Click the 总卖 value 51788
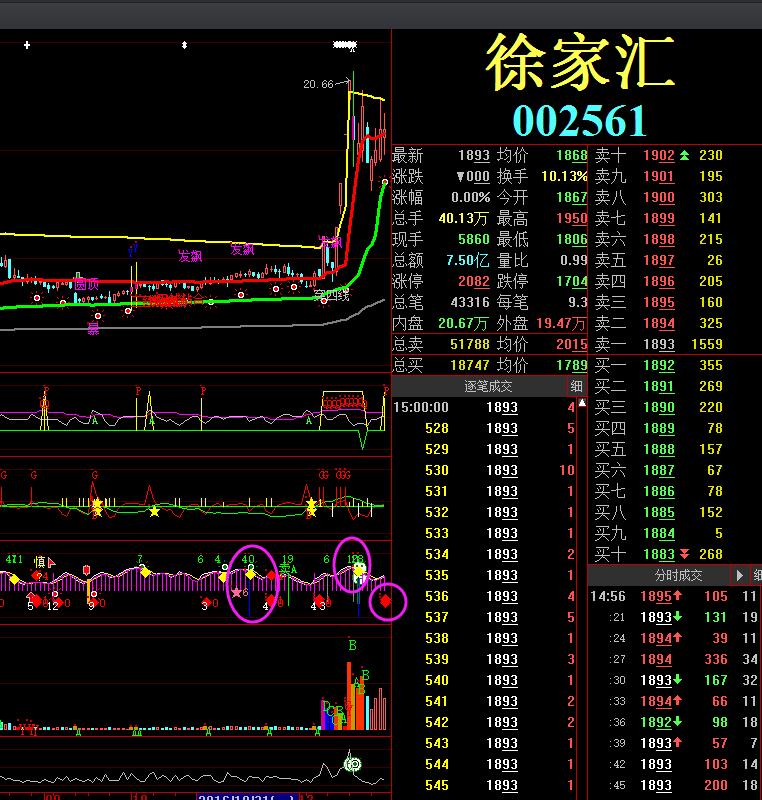 click(x=470, y=344)
